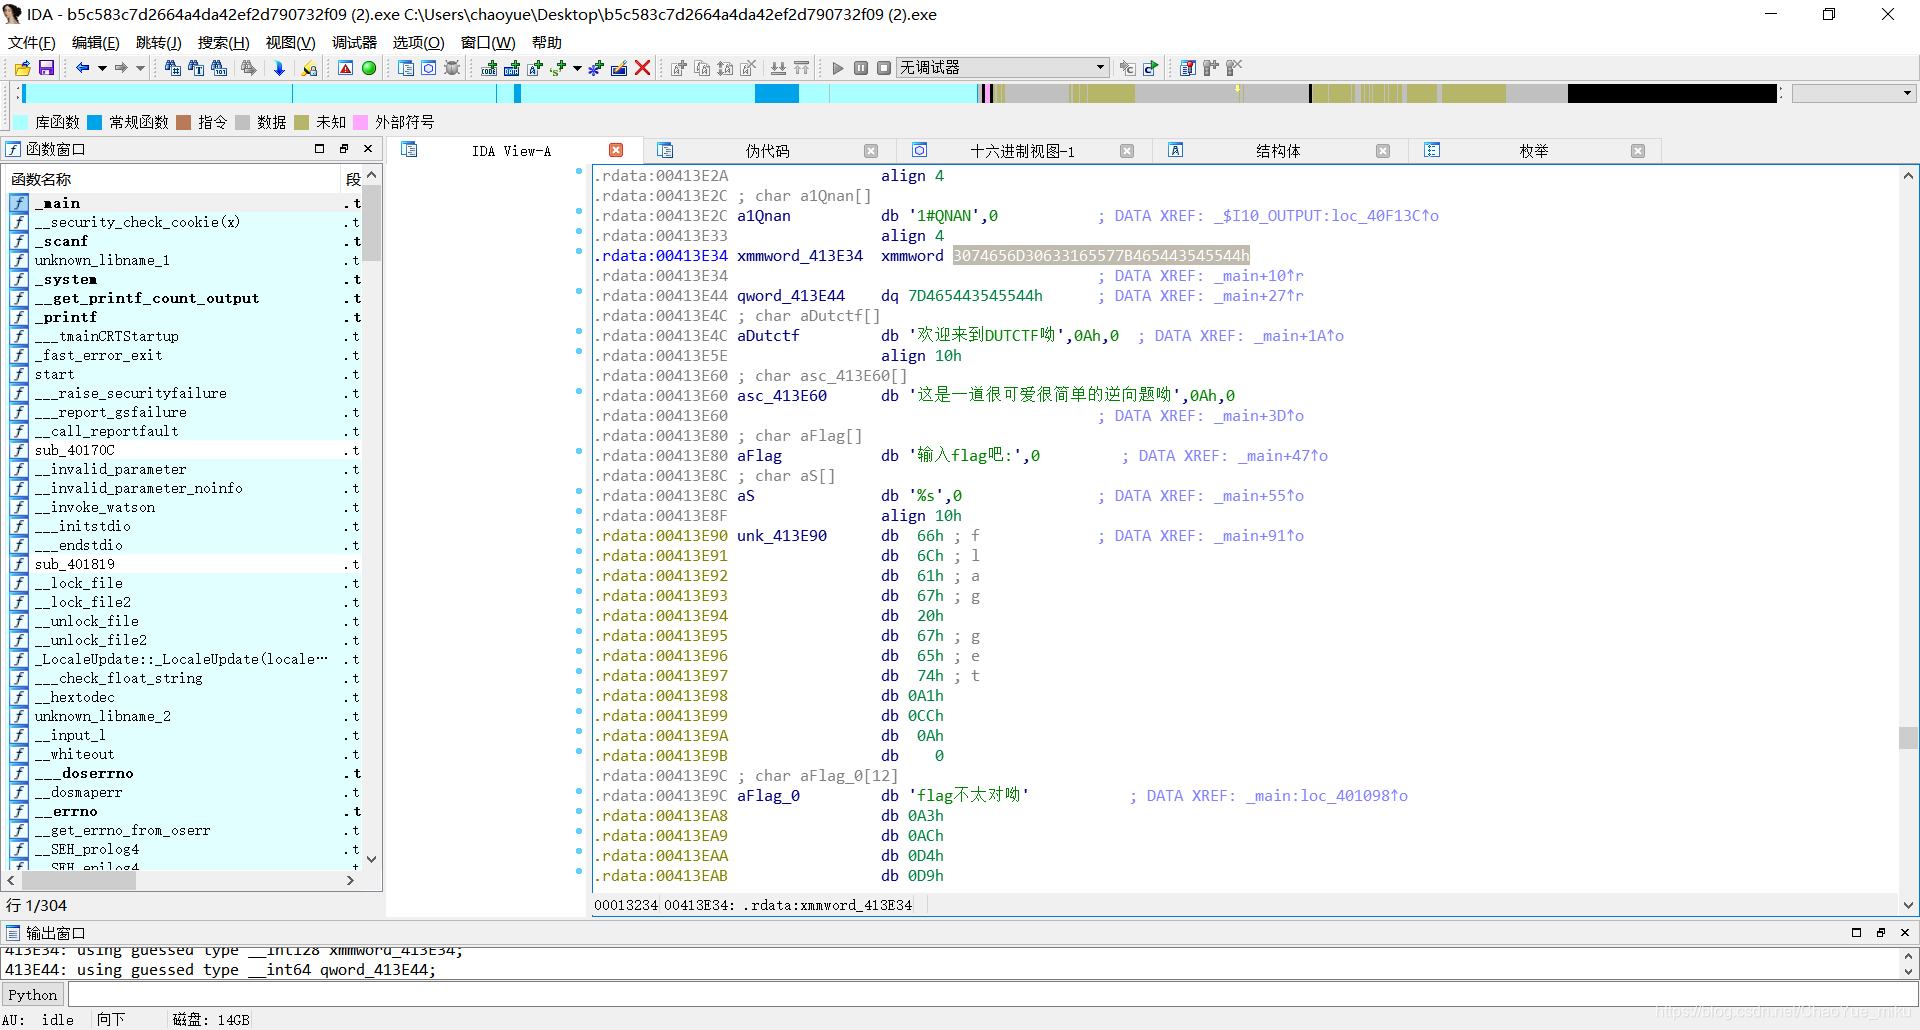Viewport: 1920px width, 1030px height.
Task: Select _main in the function list
Action: tap(60, 203)
